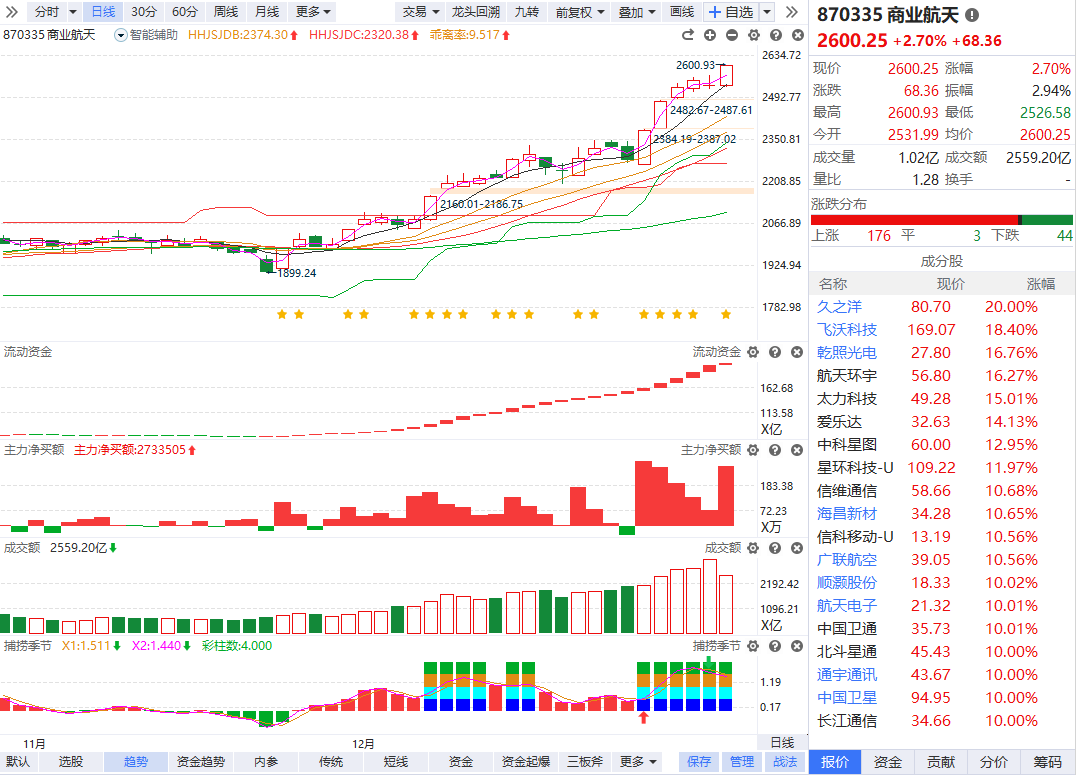Close the 成交额 indicator panel

click(x=796, y=548)
